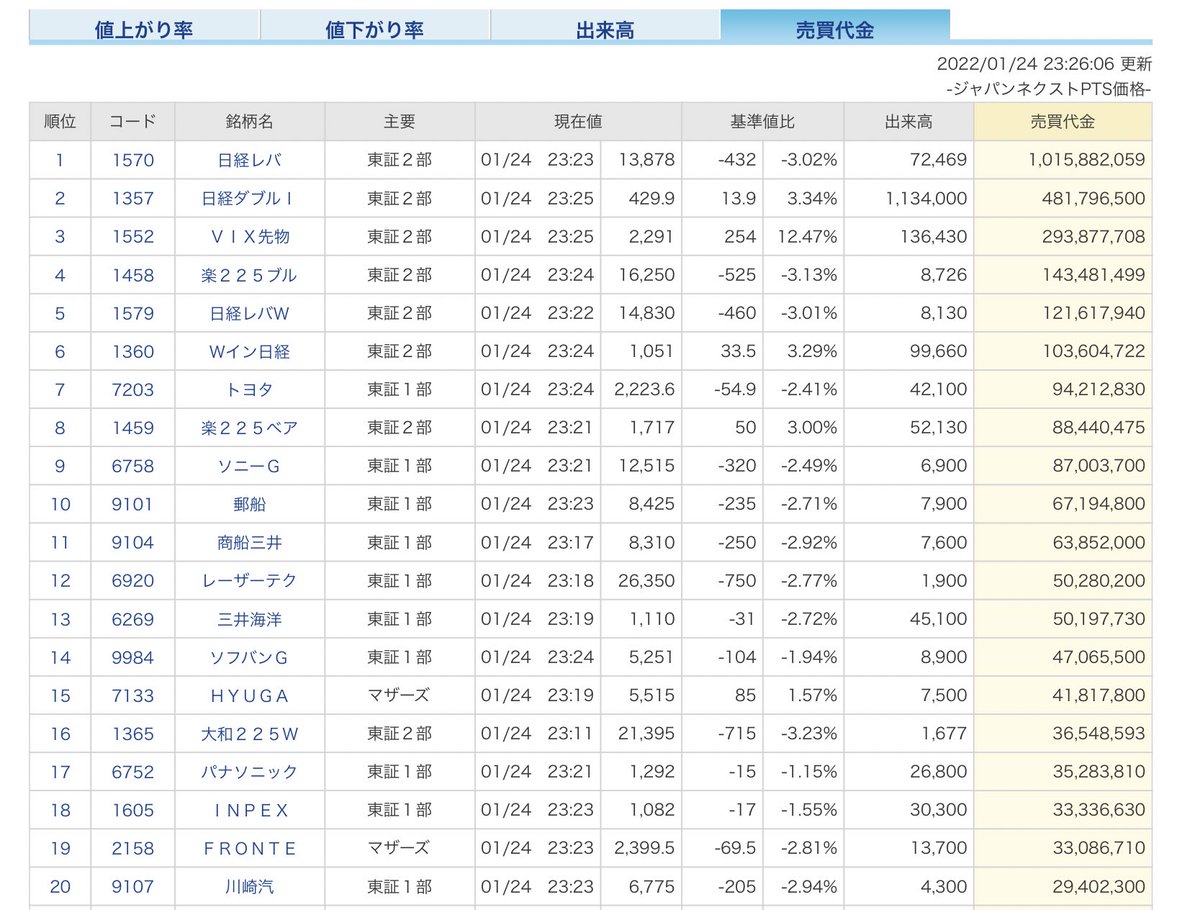The width and height of the screenshot is (1200, 910).
Task: Click stock code 2158
Action: [133, 848]
